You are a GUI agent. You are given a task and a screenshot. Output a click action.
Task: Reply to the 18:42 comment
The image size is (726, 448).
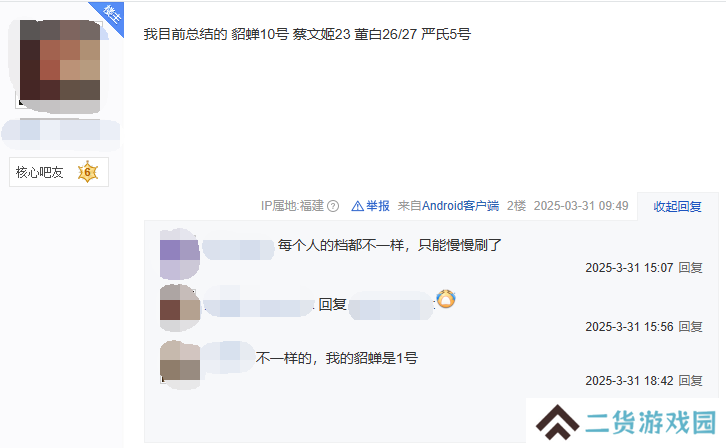pyautogui.click(x=690, y=380)
